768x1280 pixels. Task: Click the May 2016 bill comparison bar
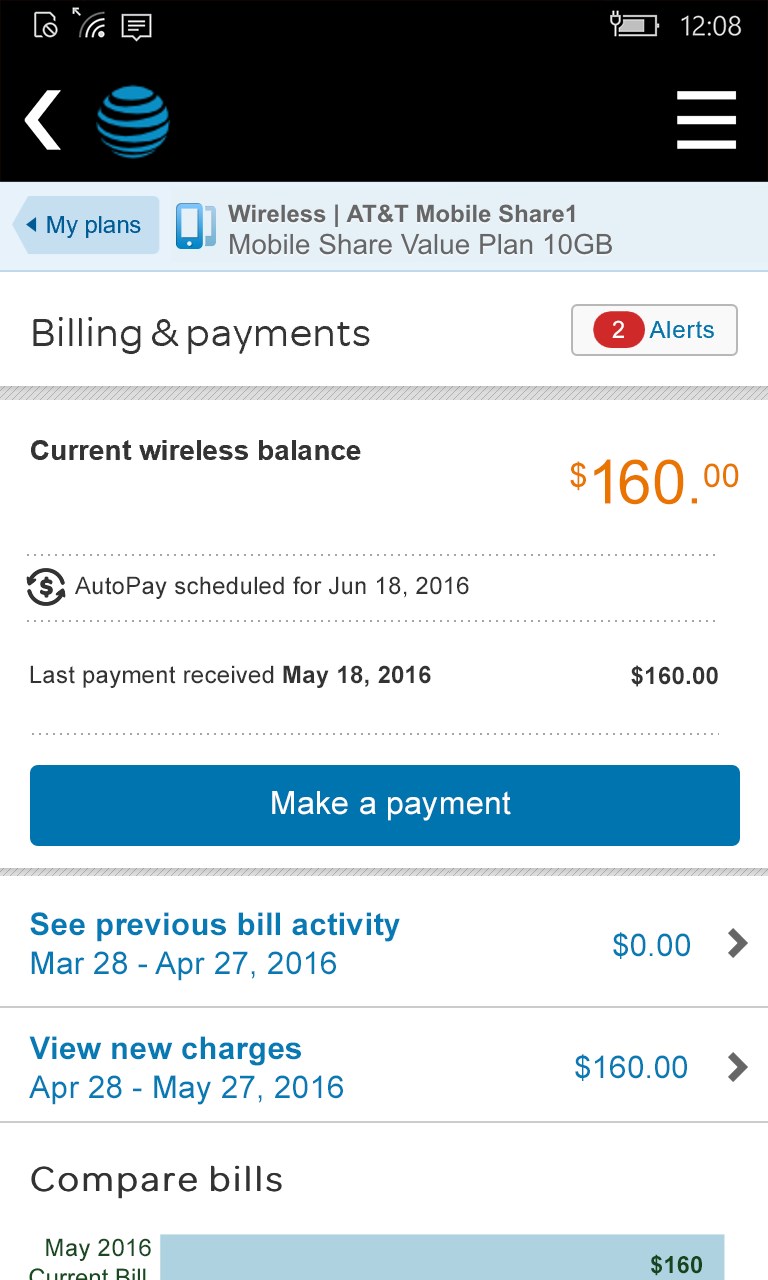coord(442,1258)
